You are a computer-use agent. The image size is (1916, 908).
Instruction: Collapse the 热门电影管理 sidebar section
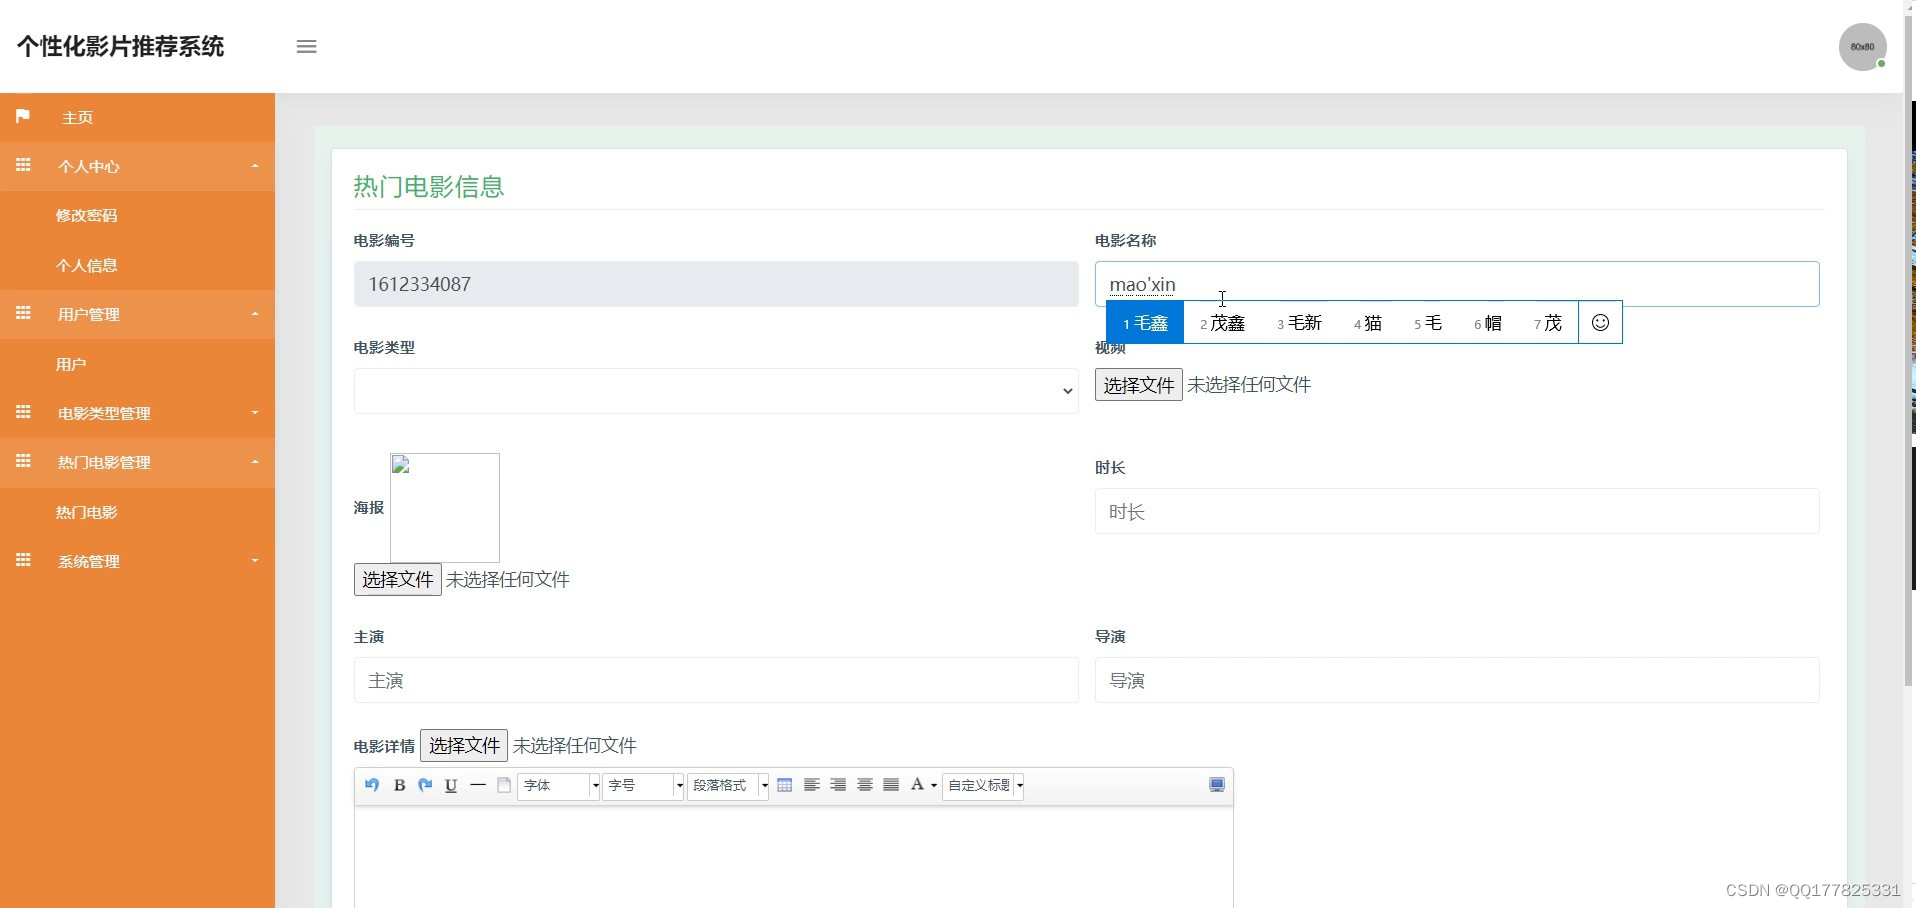(x=137, y=462)
